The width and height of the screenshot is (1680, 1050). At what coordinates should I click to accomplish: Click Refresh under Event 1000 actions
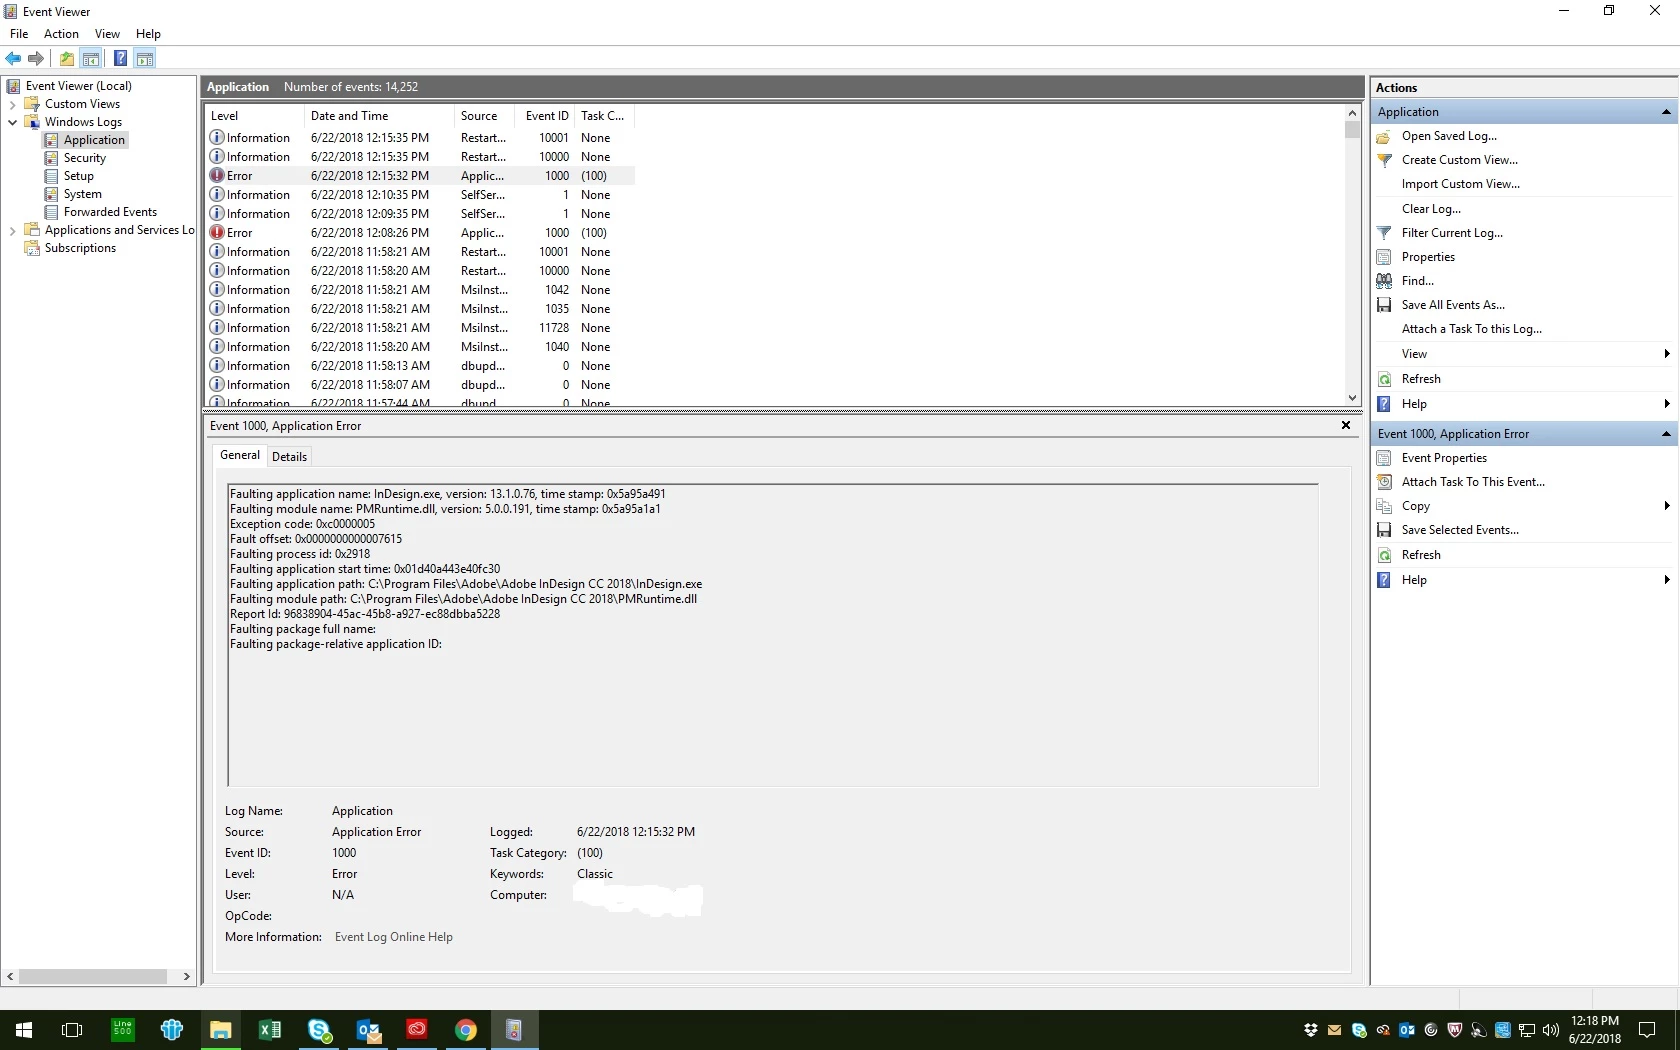[1421, 555]
